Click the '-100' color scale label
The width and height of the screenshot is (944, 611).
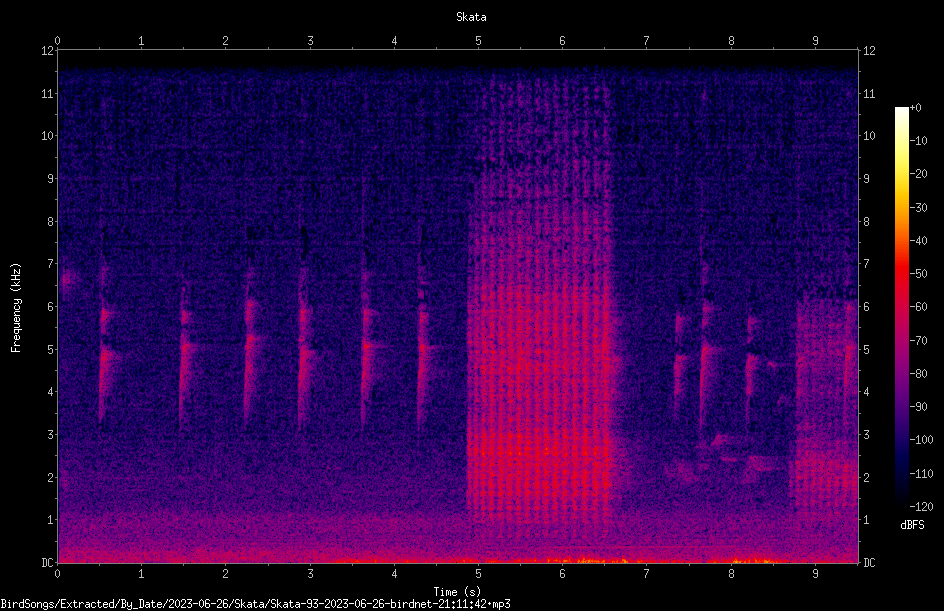[922, 440]
